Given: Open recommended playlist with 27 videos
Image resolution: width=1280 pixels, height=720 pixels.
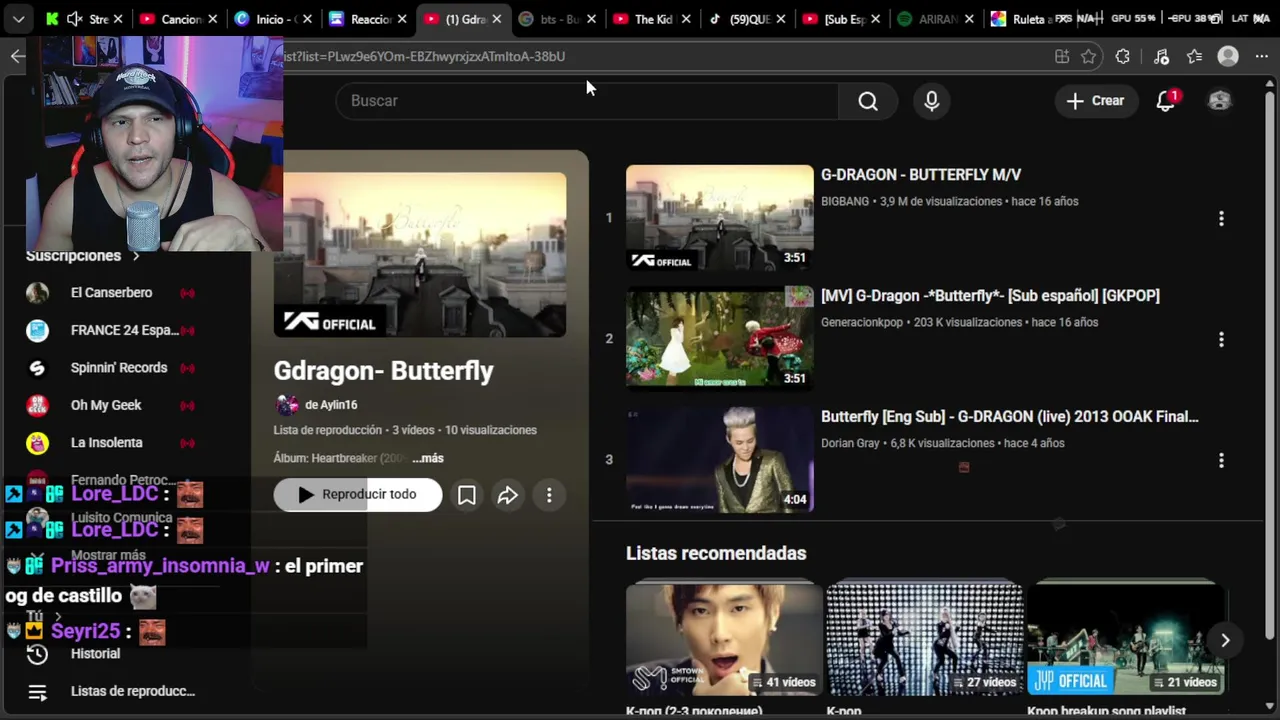Looking at the screenshot, I should 924,640.
